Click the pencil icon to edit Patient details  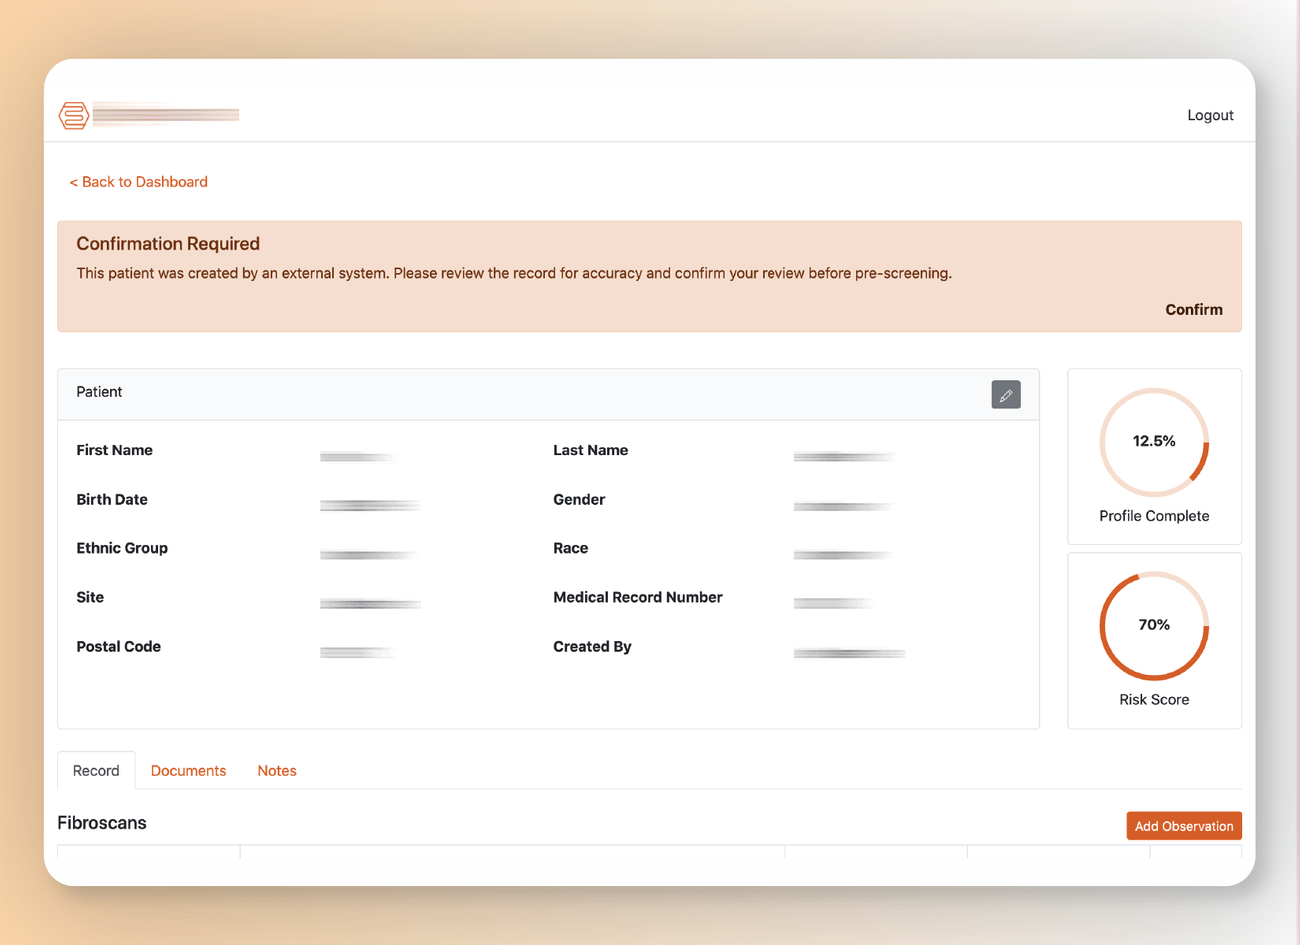coord(1006,394)
